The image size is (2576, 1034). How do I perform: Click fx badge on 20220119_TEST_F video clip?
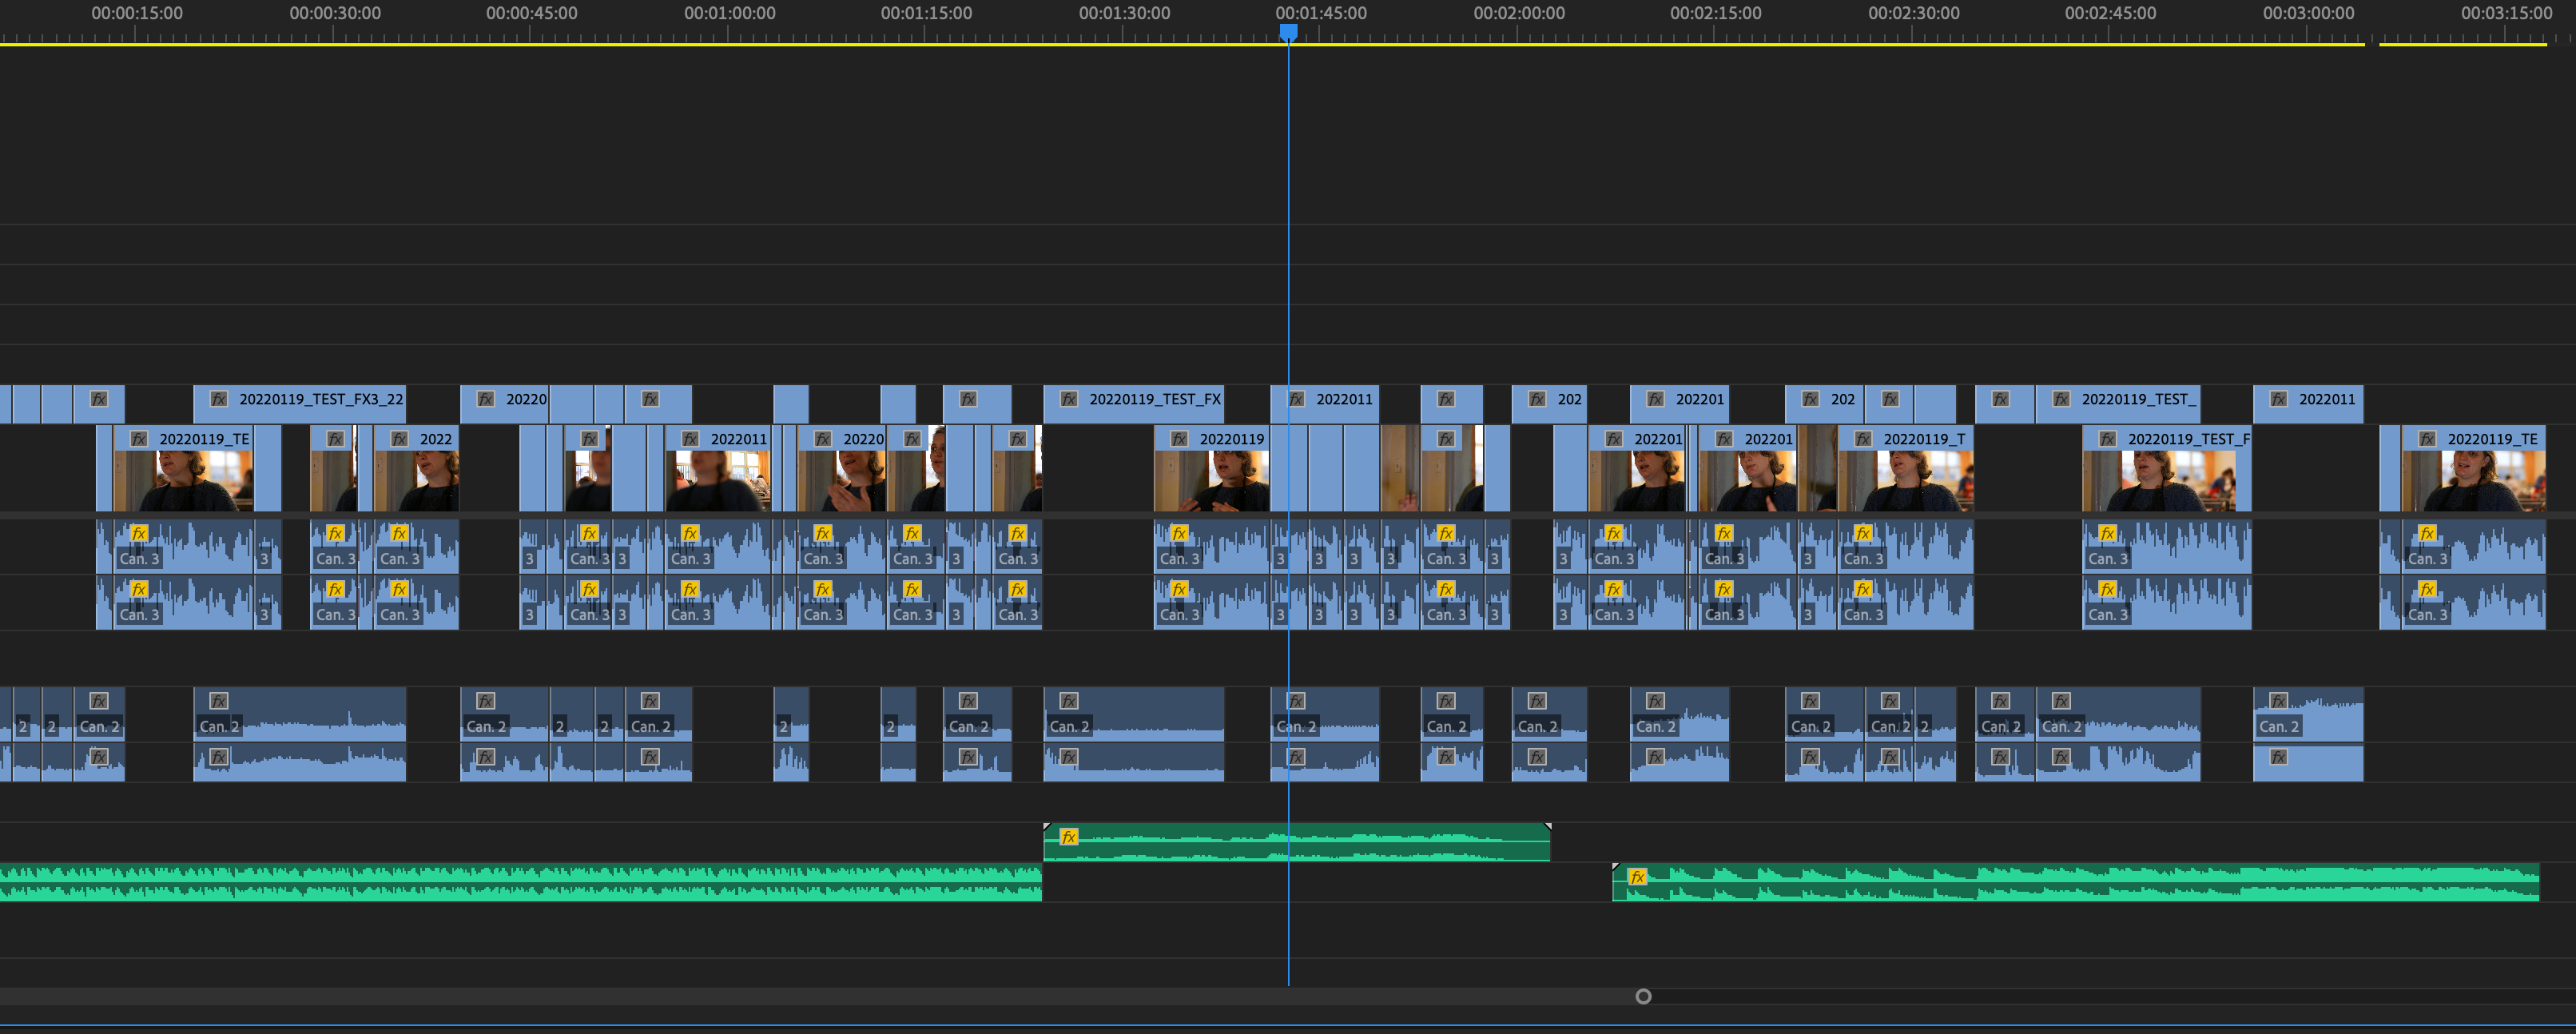pyautogui.click(x=2107, y=439)
